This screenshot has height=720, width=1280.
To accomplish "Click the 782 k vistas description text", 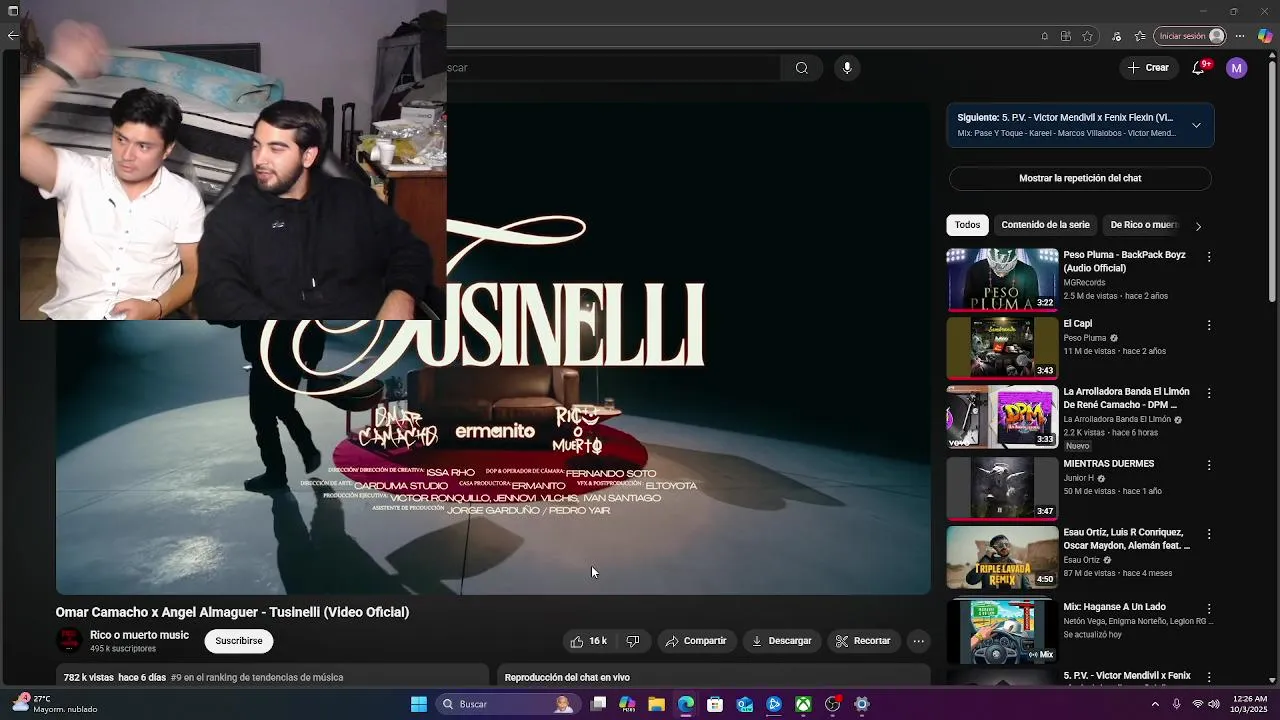I will (x=203, y=677).
